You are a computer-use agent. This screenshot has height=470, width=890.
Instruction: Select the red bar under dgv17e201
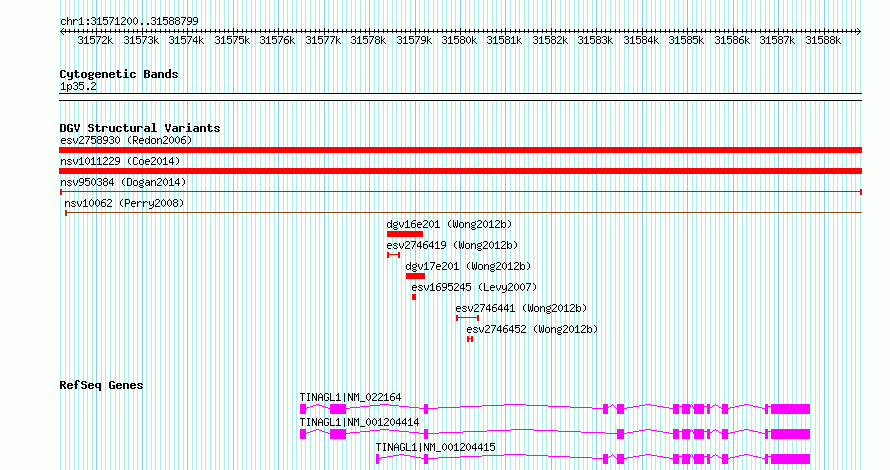tap(415, 276)
